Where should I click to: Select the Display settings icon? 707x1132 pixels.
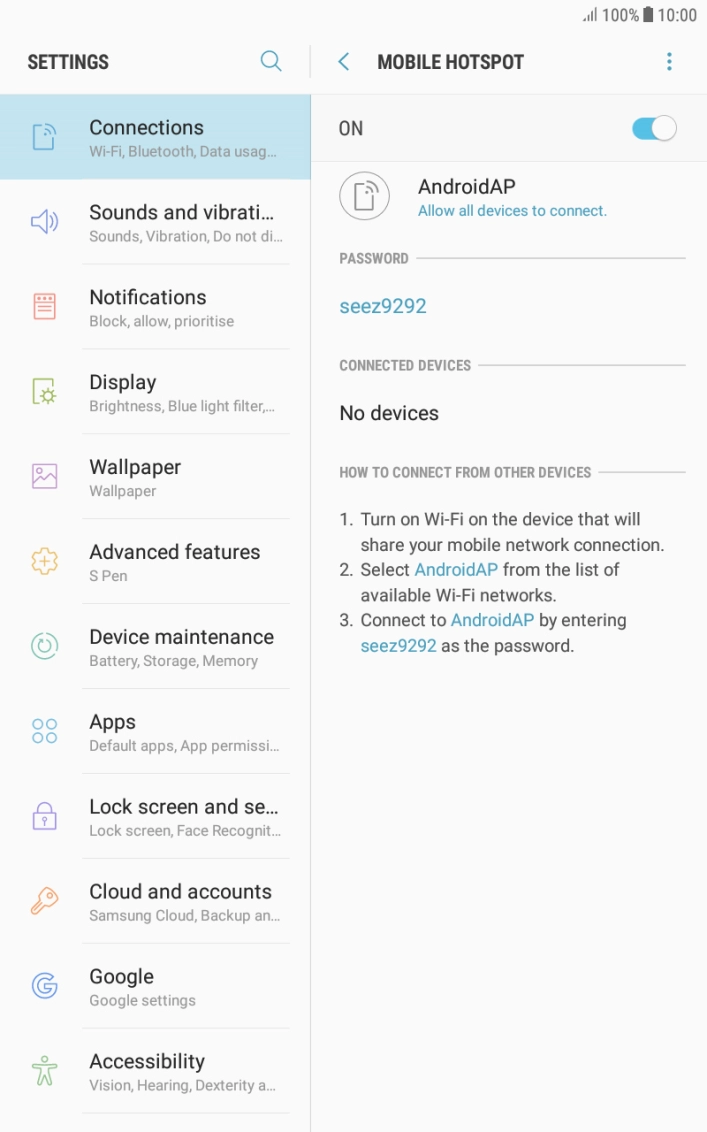pyautogui.click(x=43, y=391)
